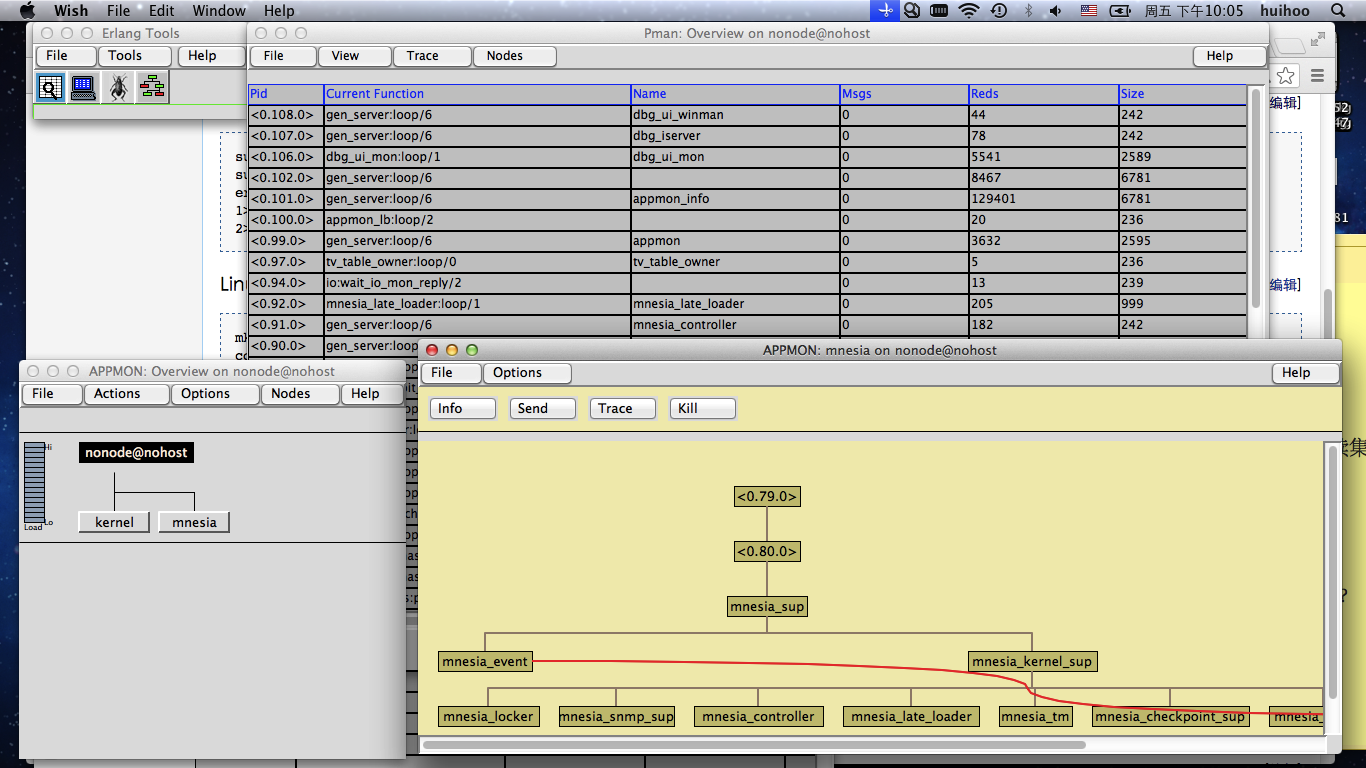Open Spotlight search magnifier icon
The width and height of the screenshot is (1366, 768).
pos(1338,11)
